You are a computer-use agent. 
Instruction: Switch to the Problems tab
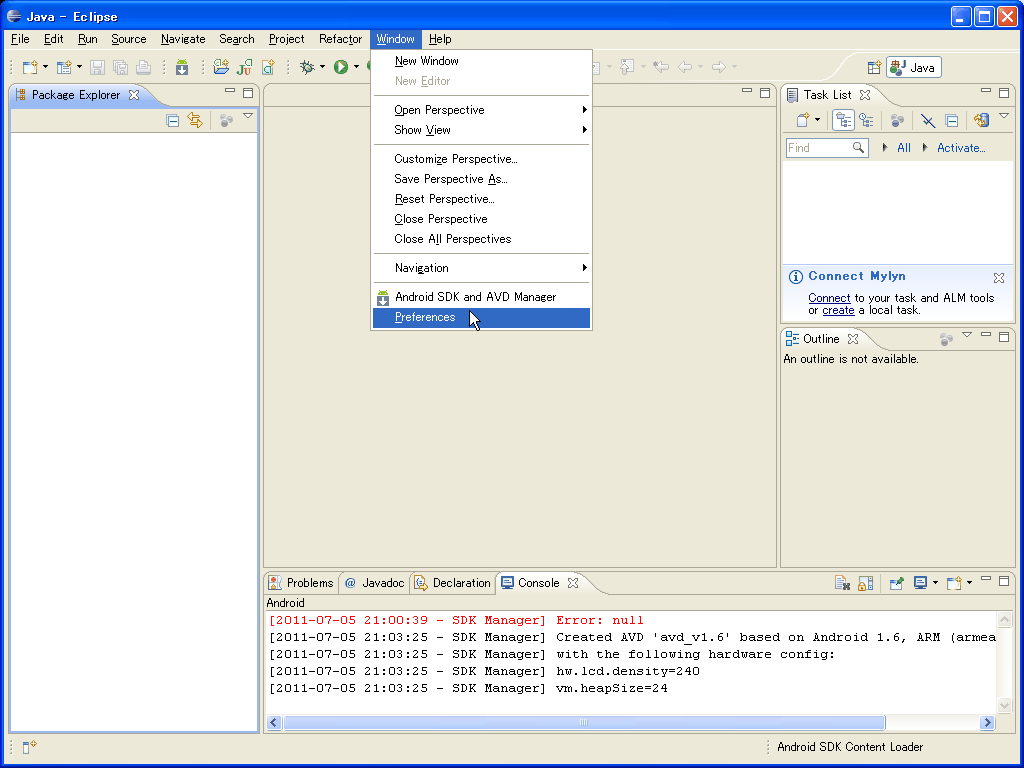pyautogui.click(x=302, y=583)
